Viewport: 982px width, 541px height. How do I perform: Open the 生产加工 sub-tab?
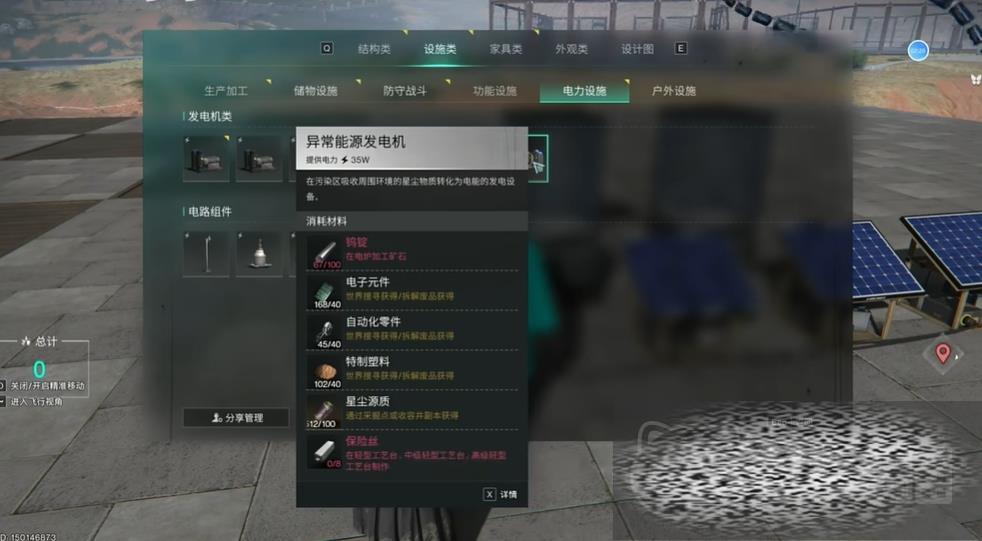pyautogui.click(x=226, y=91)
